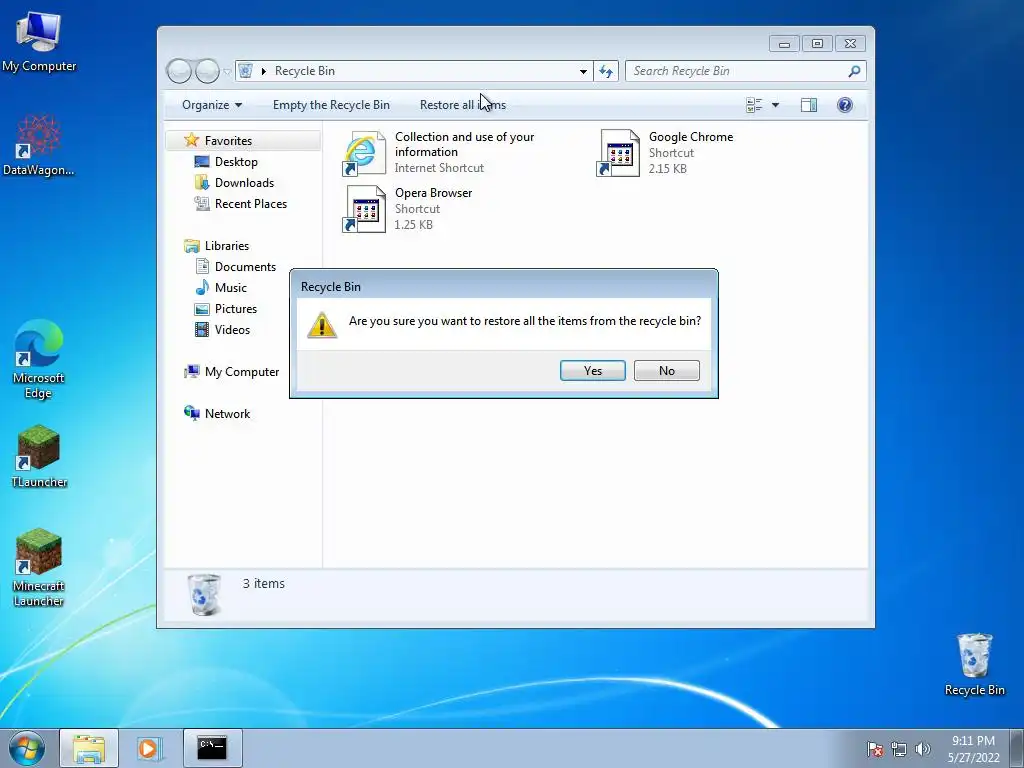Click Restore all items in toolbar
This screenshot has width=1024, height=768.
pyautogui.click(x=462, y=105)
